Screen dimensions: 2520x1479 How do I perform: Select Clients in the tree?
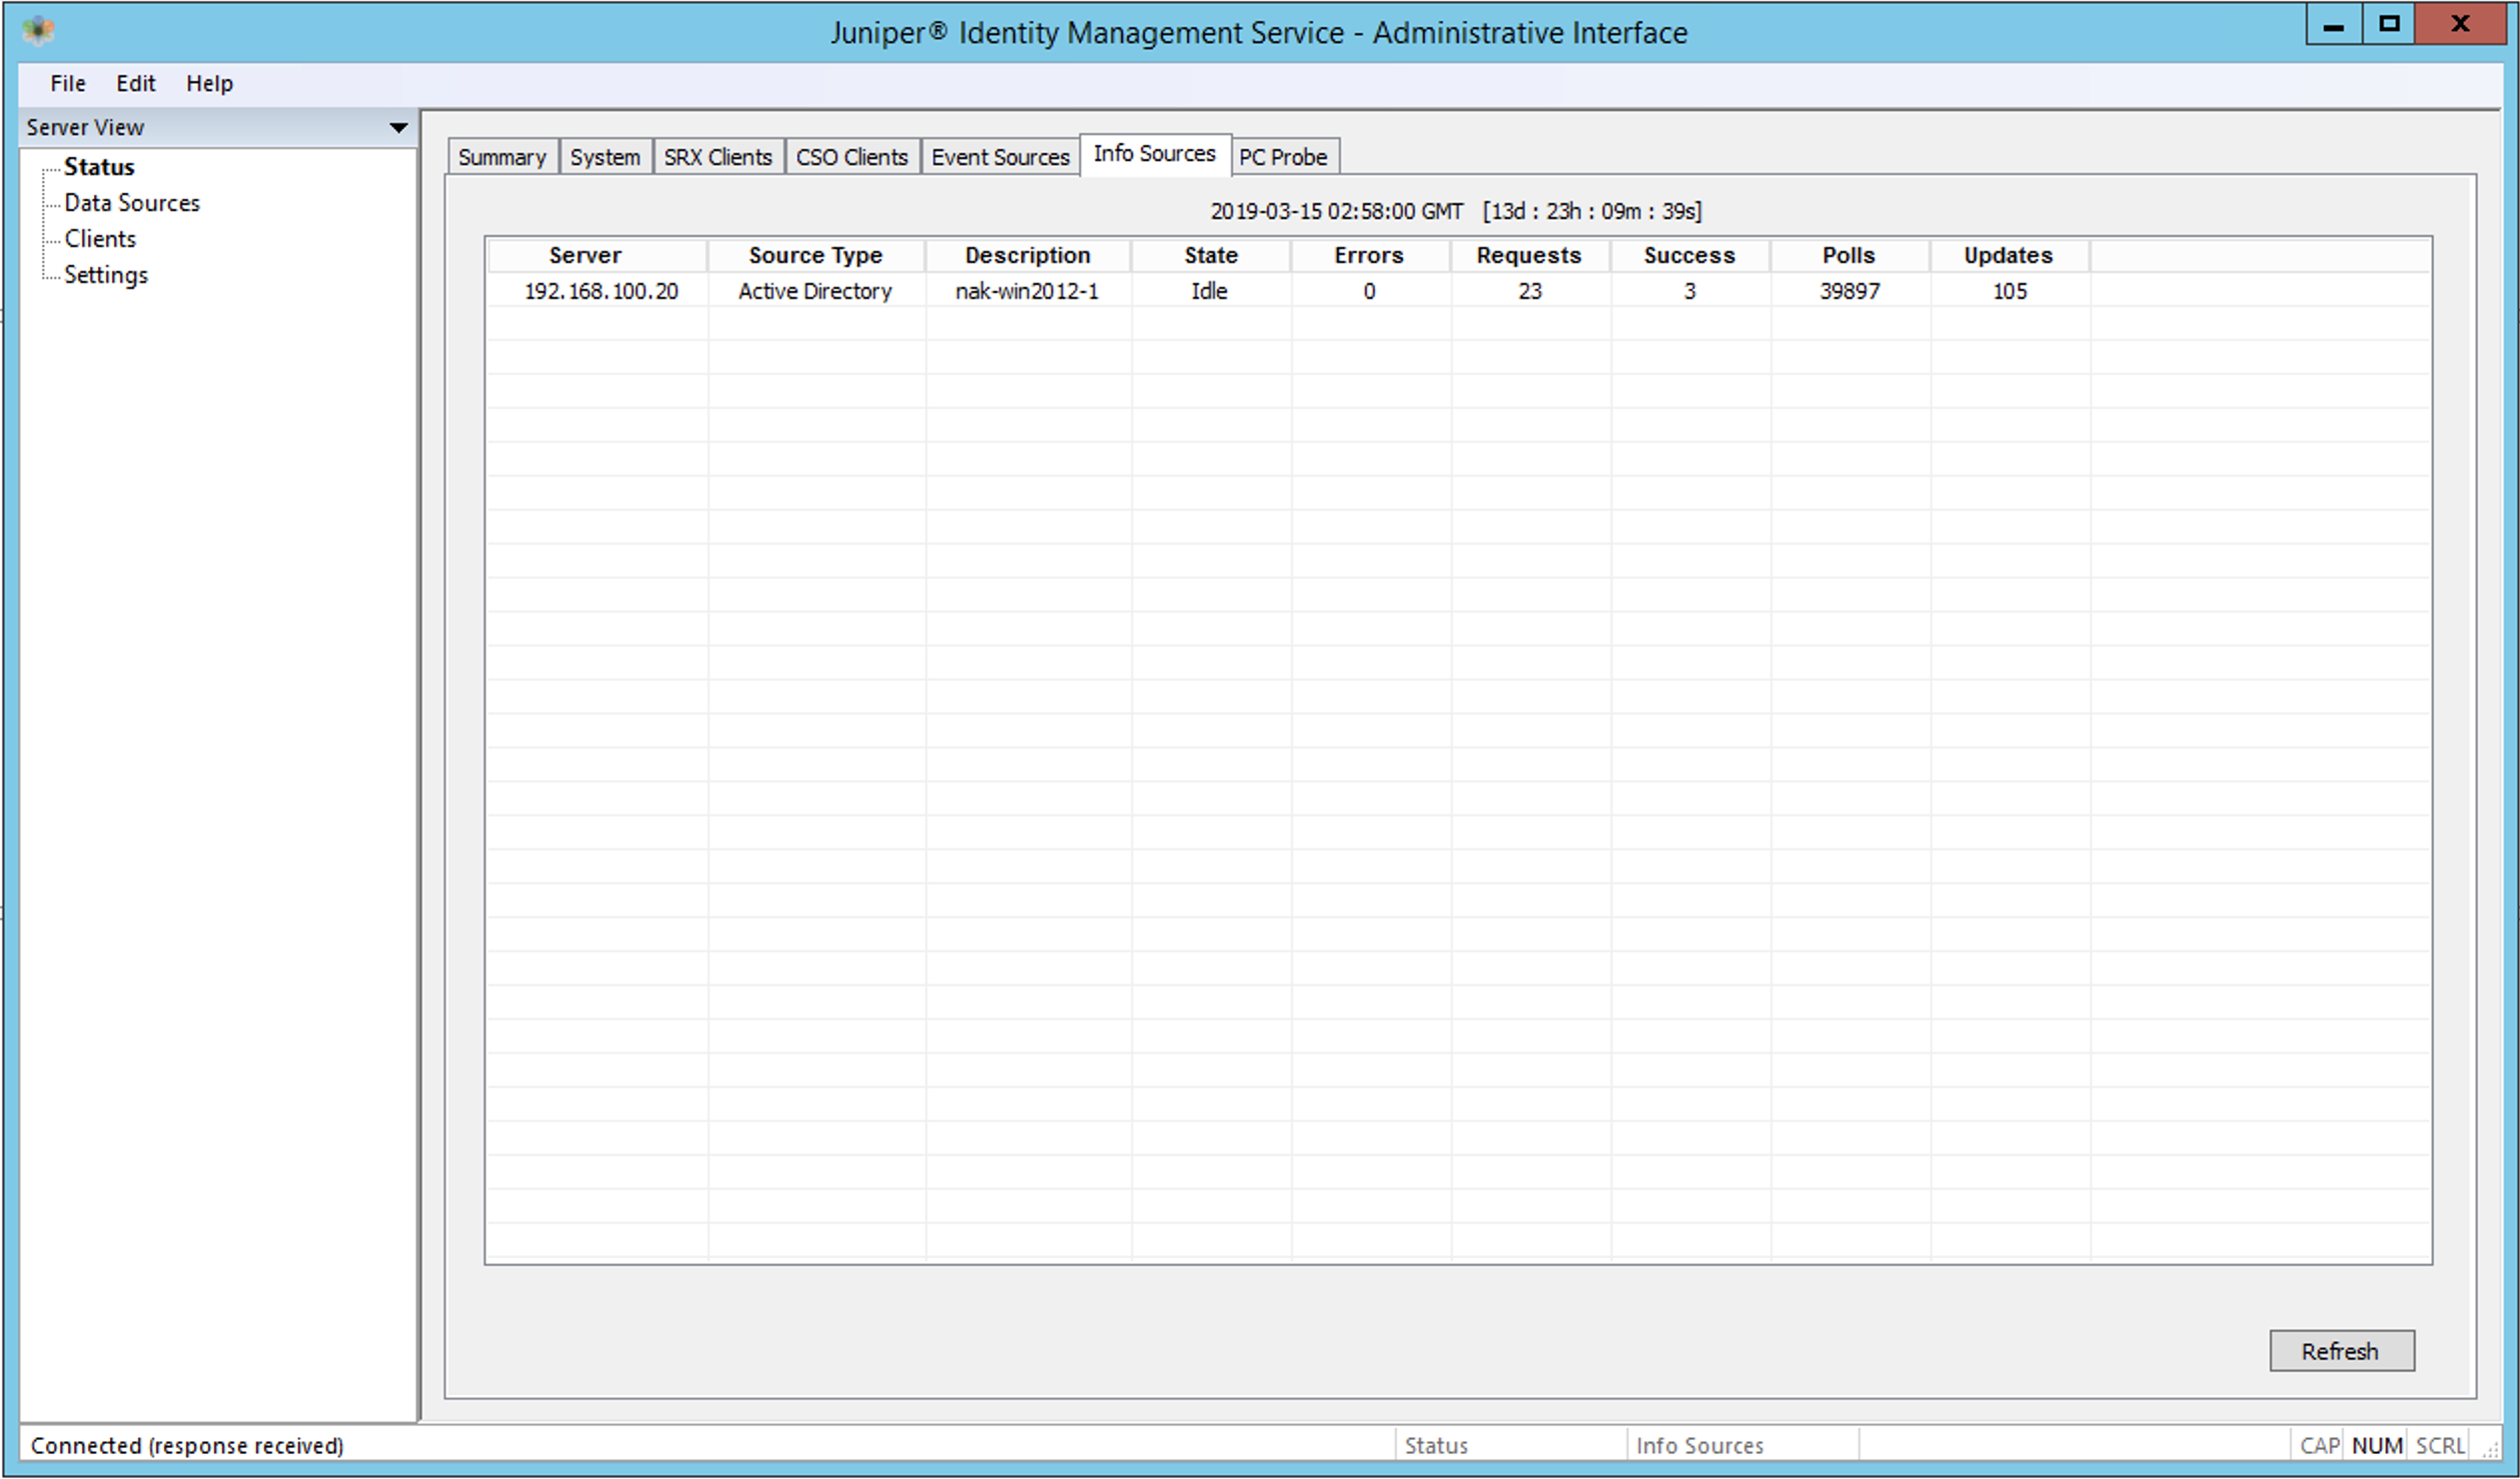tap(100, 238)
